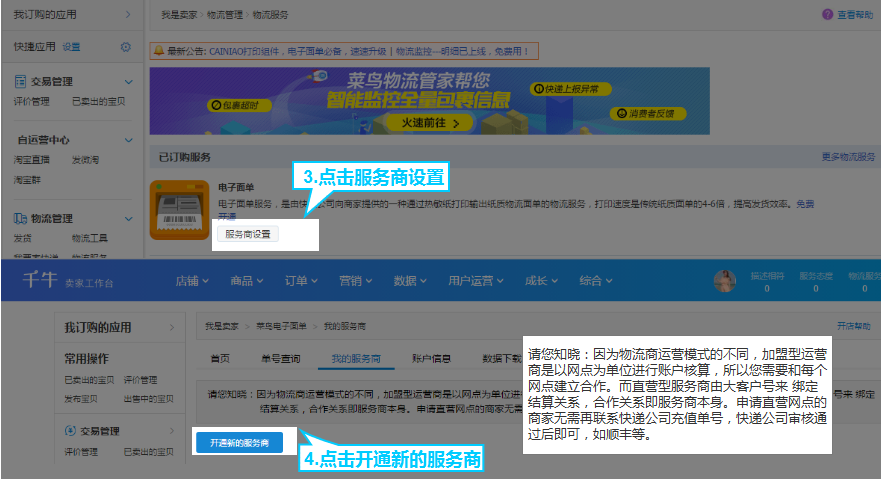Click 我是卖家 in the top breadcrumb
The width and height of the screenshot is (881, 480).
(x=179, y=15)
